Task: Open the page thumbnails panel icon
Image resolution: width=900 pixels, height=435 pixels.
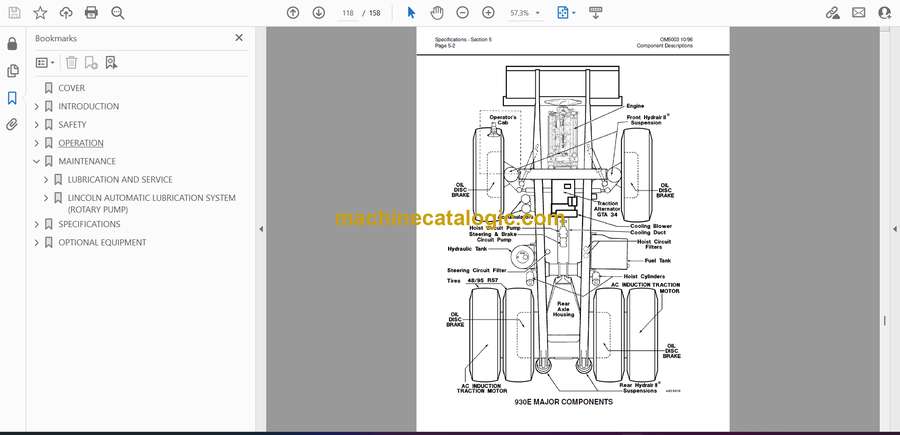Action: (12, 71)
